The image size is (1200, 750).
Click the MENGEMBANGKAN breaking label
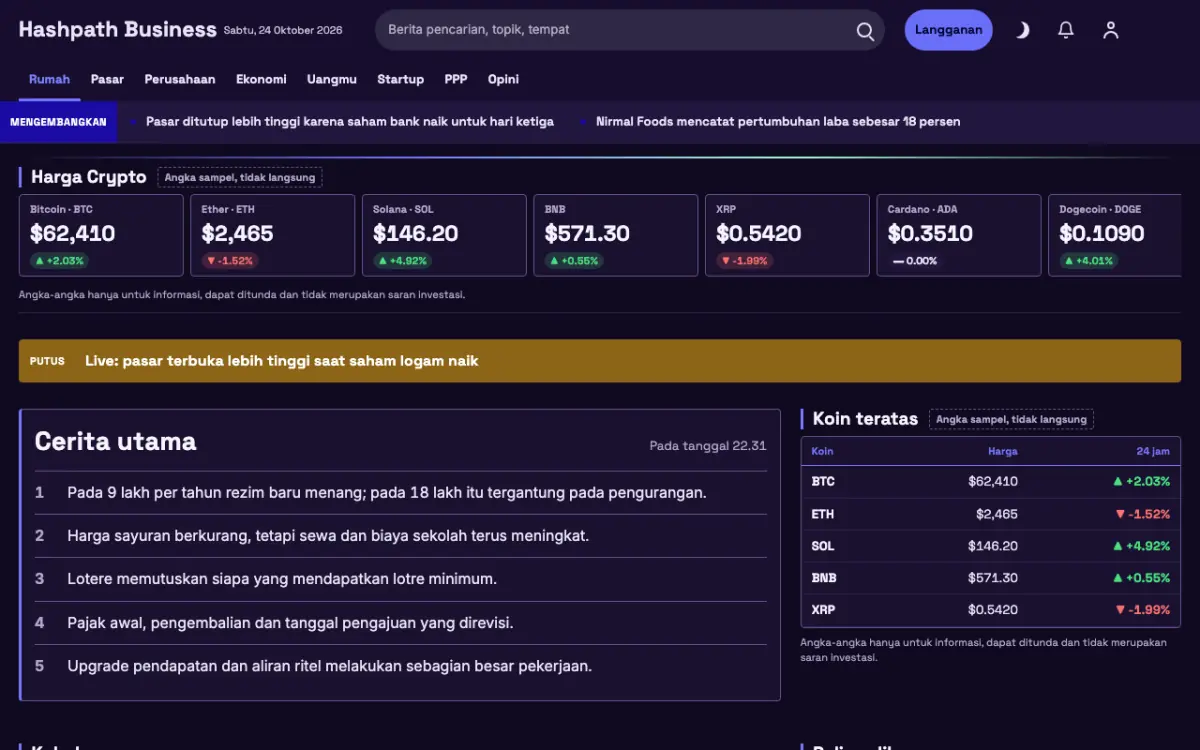coord(58,121)
